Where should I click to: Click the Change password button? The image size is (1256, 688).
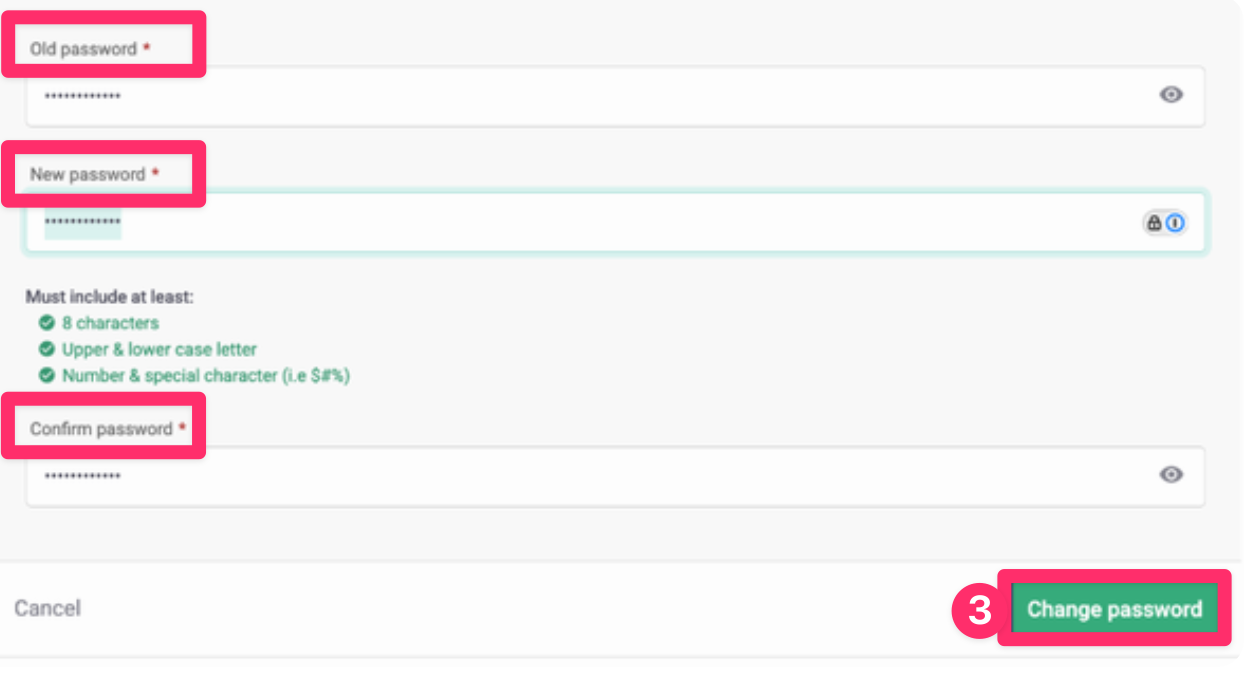click(x=1114, y=608)
